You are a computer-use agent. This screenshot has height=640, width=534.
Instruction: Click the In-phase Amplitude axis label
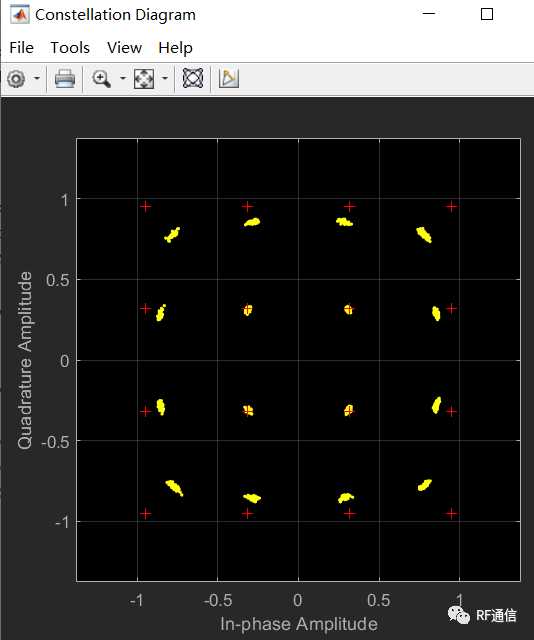[x=298, y=624]
